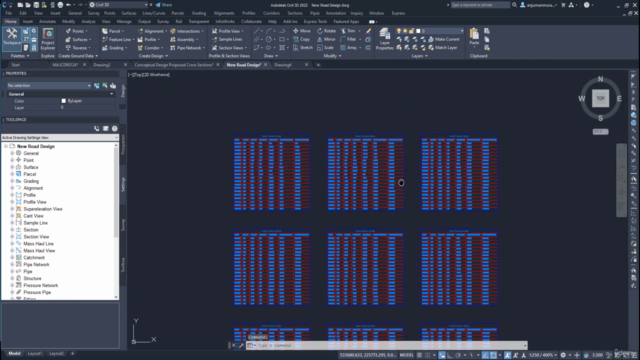The height and width of the screenshot is (360, 640).
Task: Click the Quick Select icon in Properties
Action: coord(113,85)
